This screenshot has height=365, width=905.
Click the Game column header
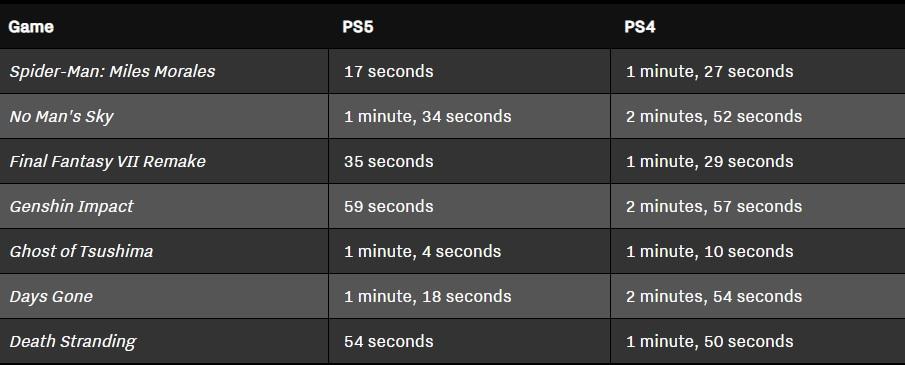coord(31,27)
